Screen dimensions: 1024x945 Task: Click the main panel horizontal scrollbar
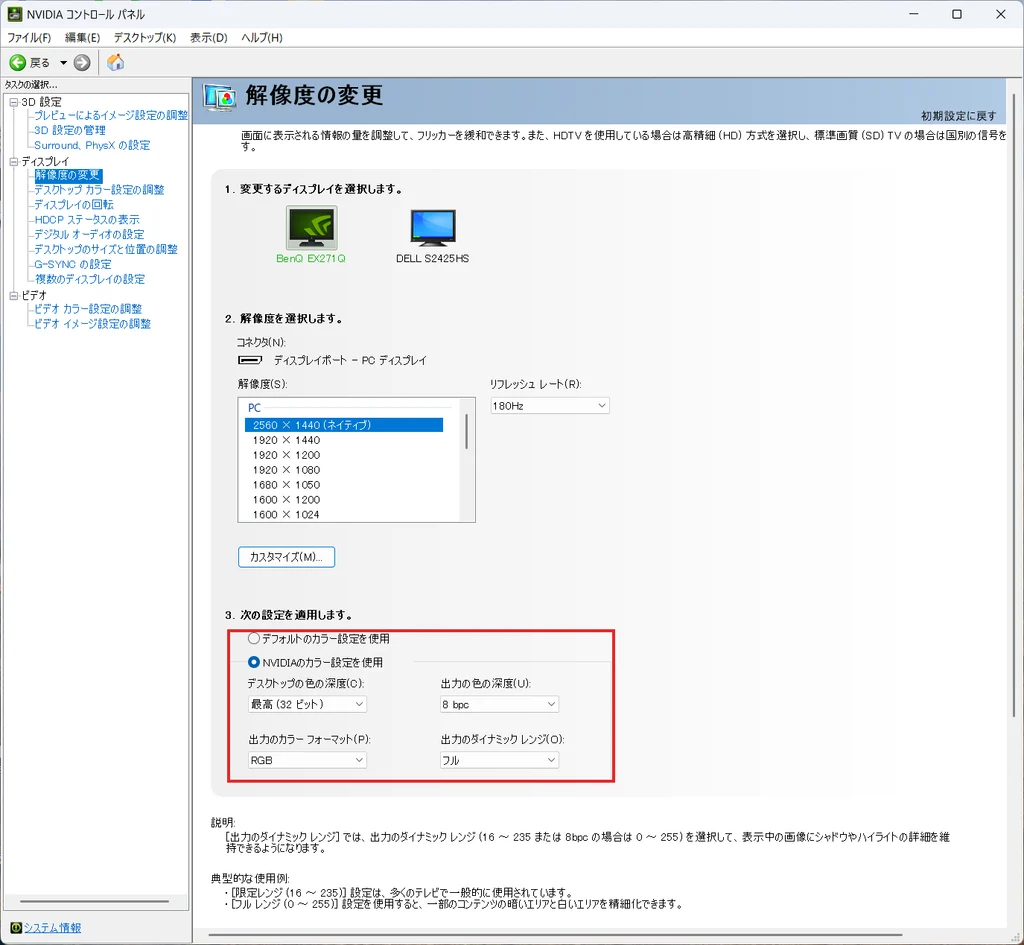pos(555,935)
